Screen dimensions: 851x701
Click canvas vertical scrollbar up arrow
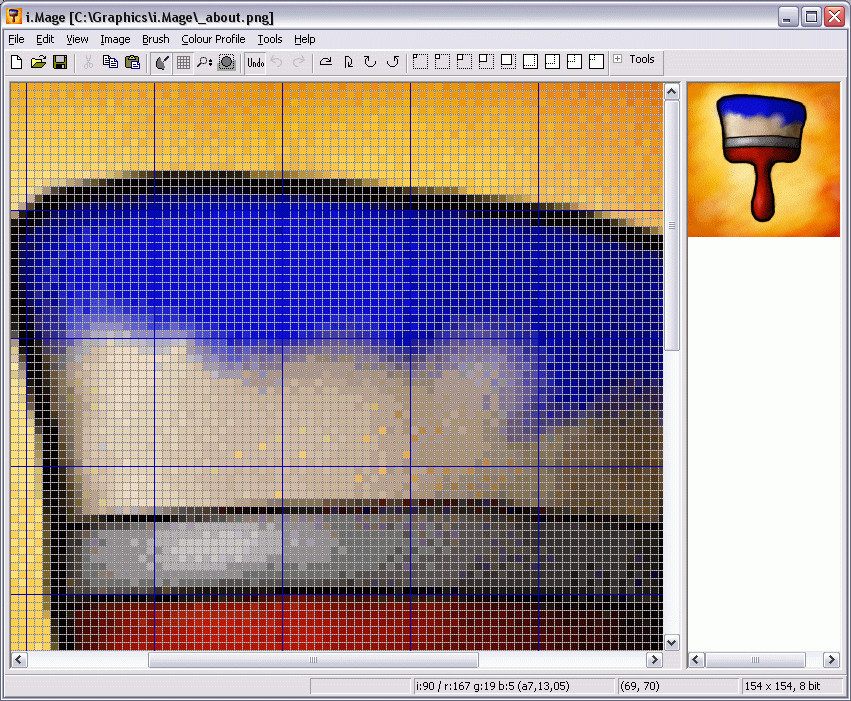[x=671, y=92]
